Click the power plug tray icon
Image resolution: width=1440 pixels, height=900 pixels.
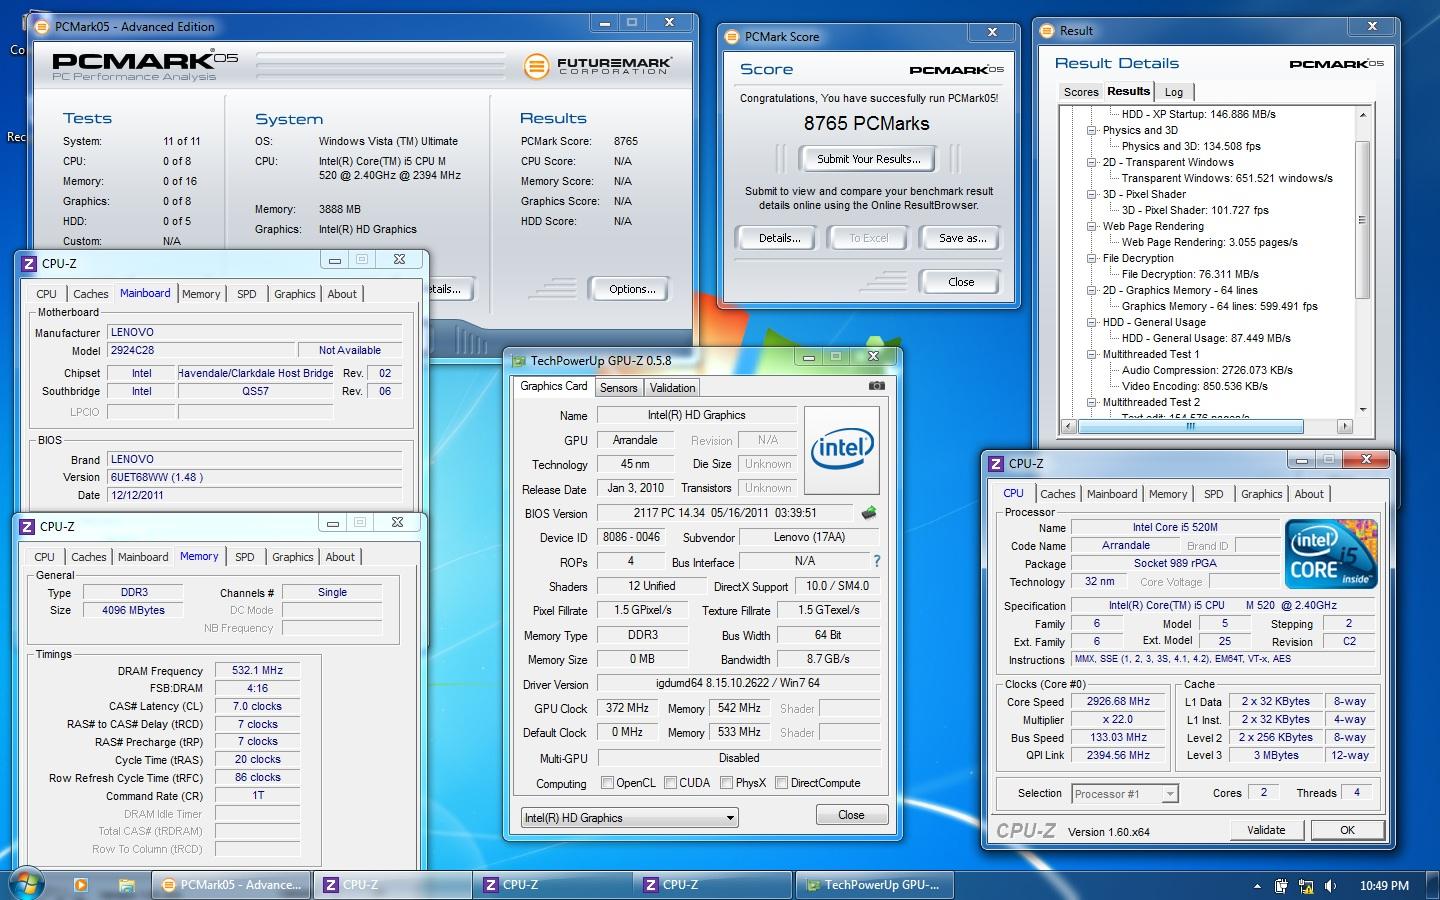(1281, 885)
